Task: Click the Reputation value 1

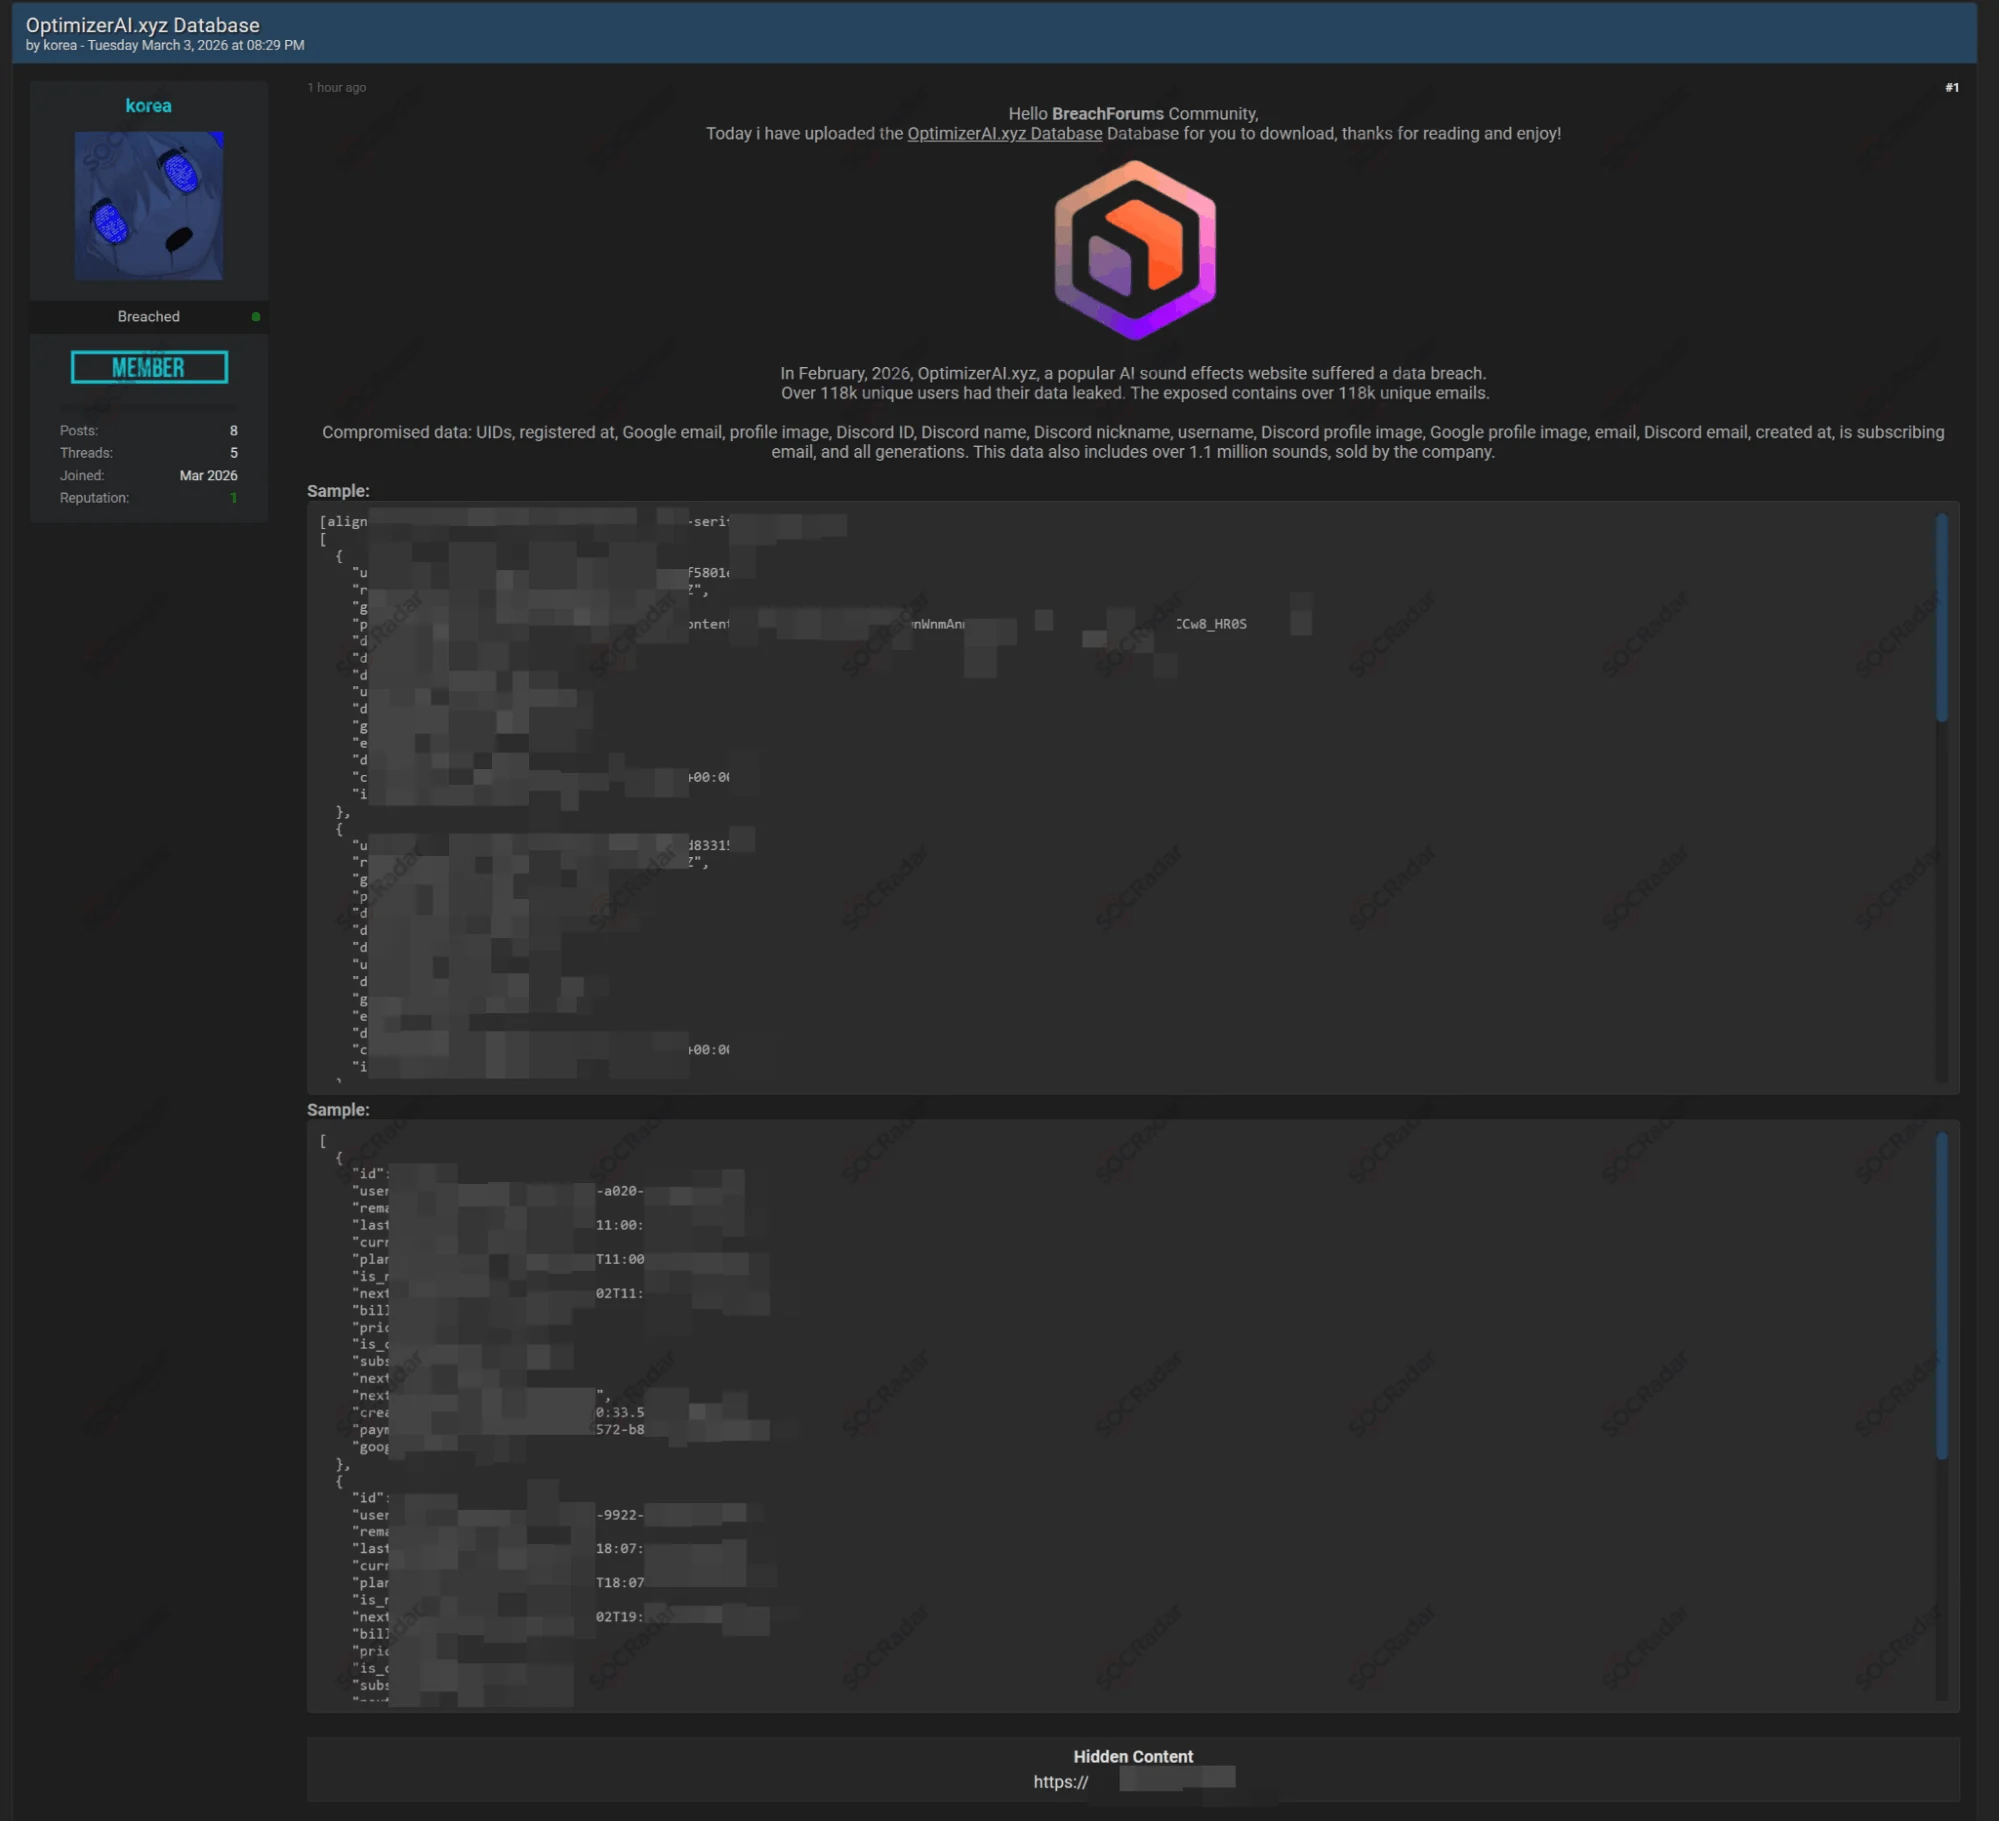Action: (x=233, y=498)
